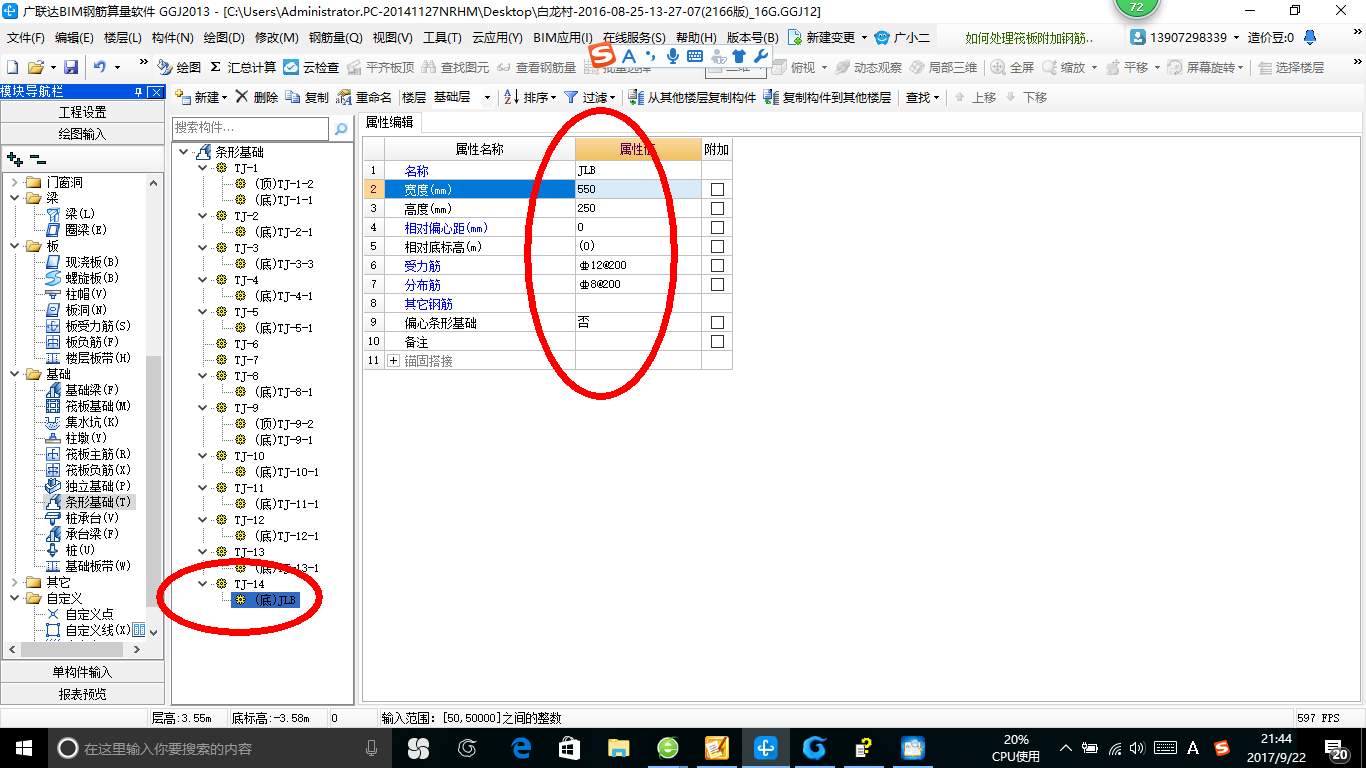Image resolution: width=1366 pixels, height=768 pixels.
Task: Open the 新建 dropdown arrow
Action: (224, 97)
